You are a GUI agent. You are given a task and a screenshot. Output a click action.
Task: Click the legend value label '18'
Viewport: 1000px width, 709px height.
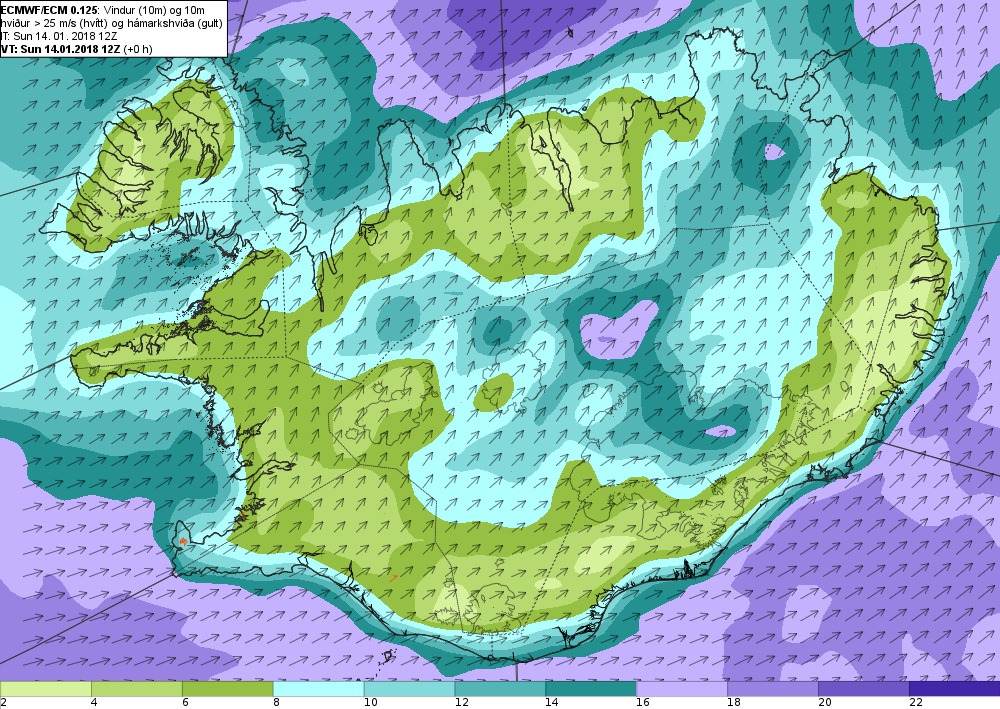tap(734, 703)
